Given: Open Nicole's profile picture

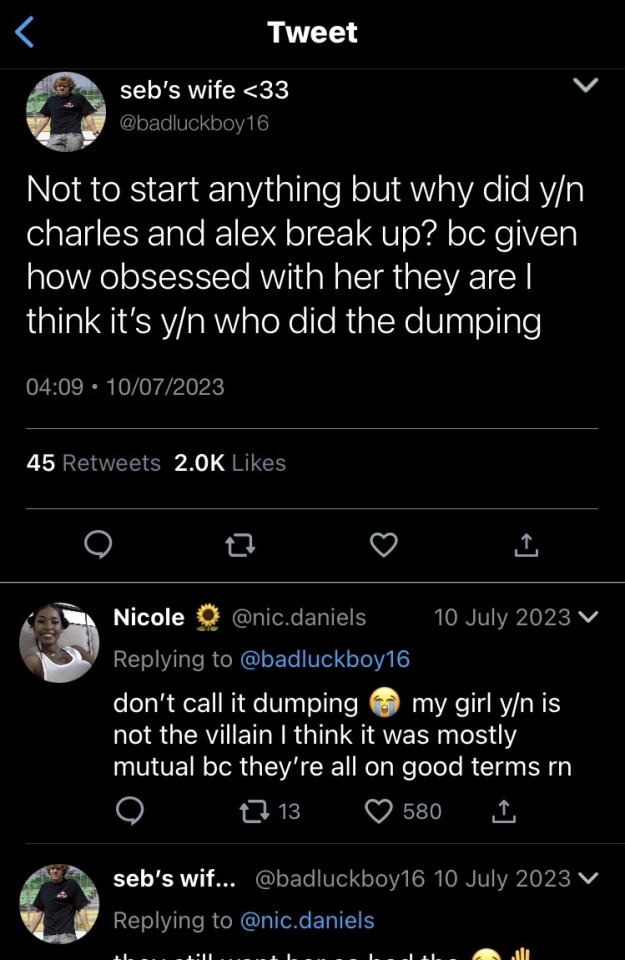Looking at the screenshot, I should 59,642.
